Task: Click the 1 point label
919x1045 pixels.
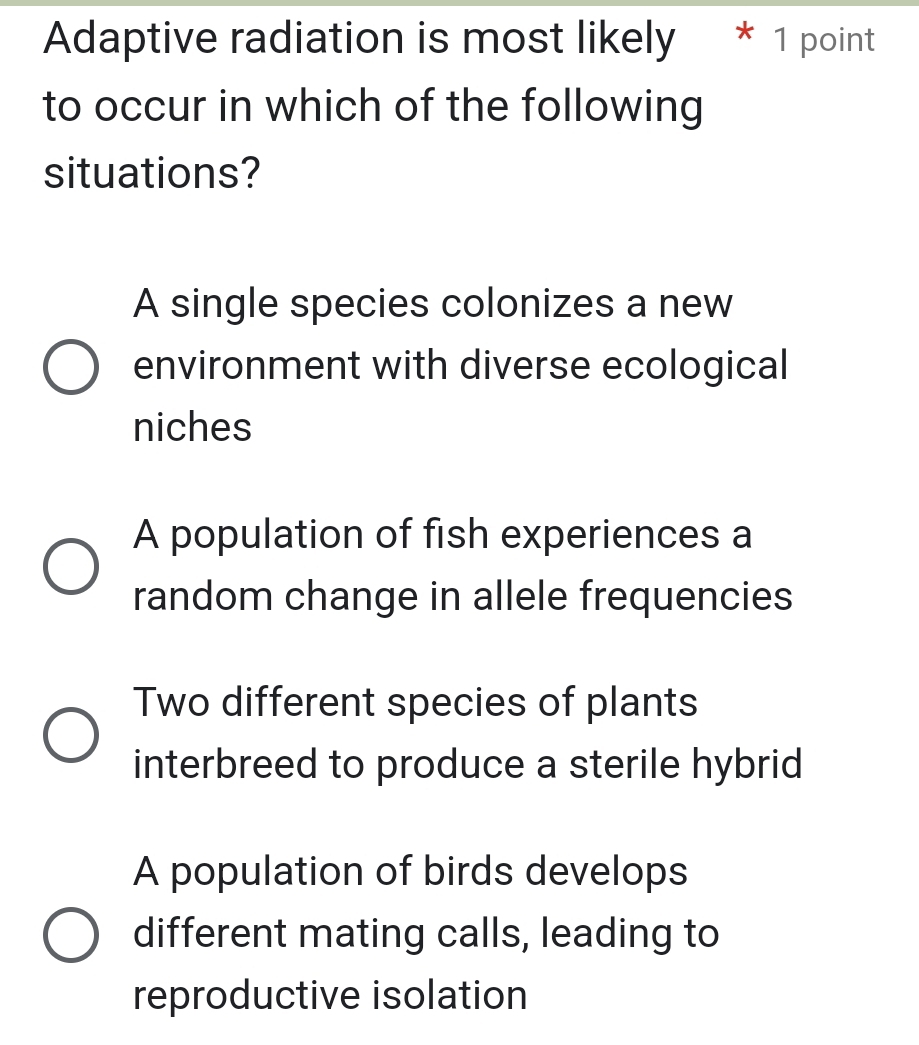Action: tap(822, 40)
